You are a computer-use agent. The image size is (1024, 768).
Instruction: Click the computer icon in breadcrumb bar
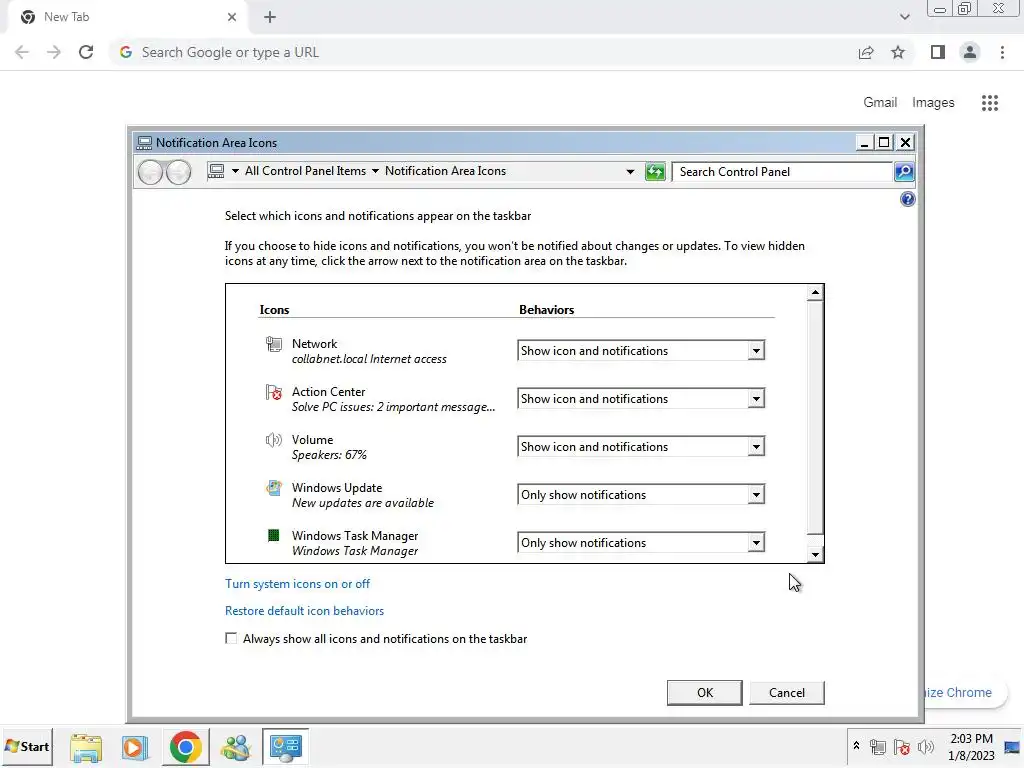216,171
